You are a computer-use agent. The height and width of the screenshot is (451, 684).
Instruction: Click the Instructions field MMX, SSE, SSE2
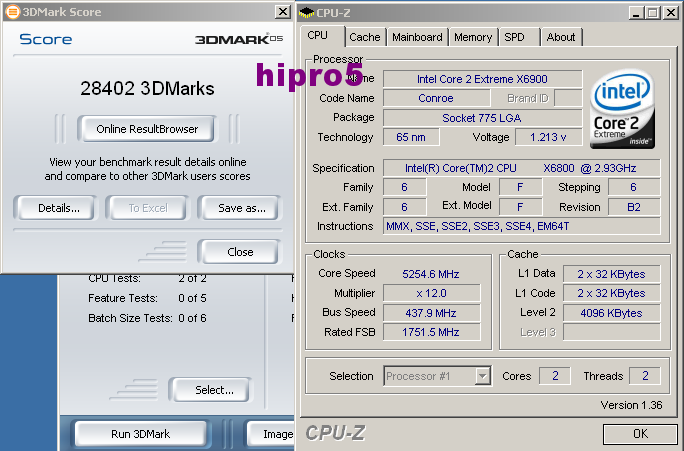[521, 226]
